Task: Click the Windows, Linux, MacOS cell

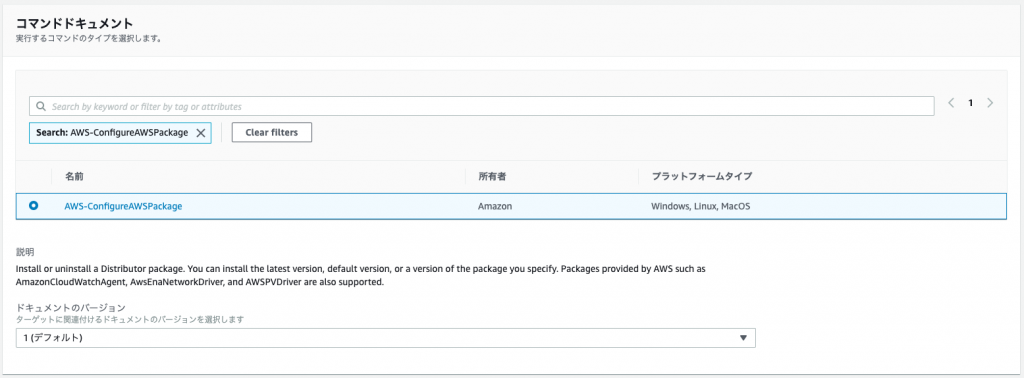Action: tap(701, 206)
